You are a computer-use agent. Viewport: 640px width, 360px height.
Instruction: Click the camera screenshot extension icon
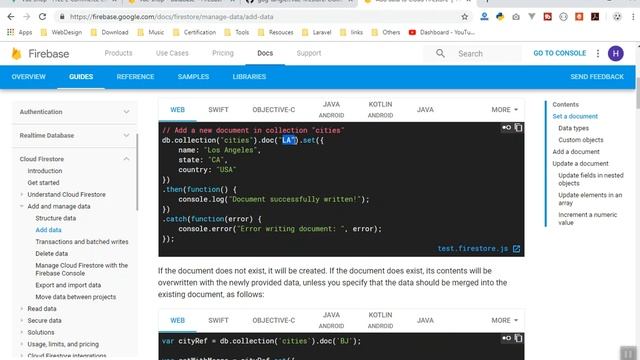(x=516, y=17)
